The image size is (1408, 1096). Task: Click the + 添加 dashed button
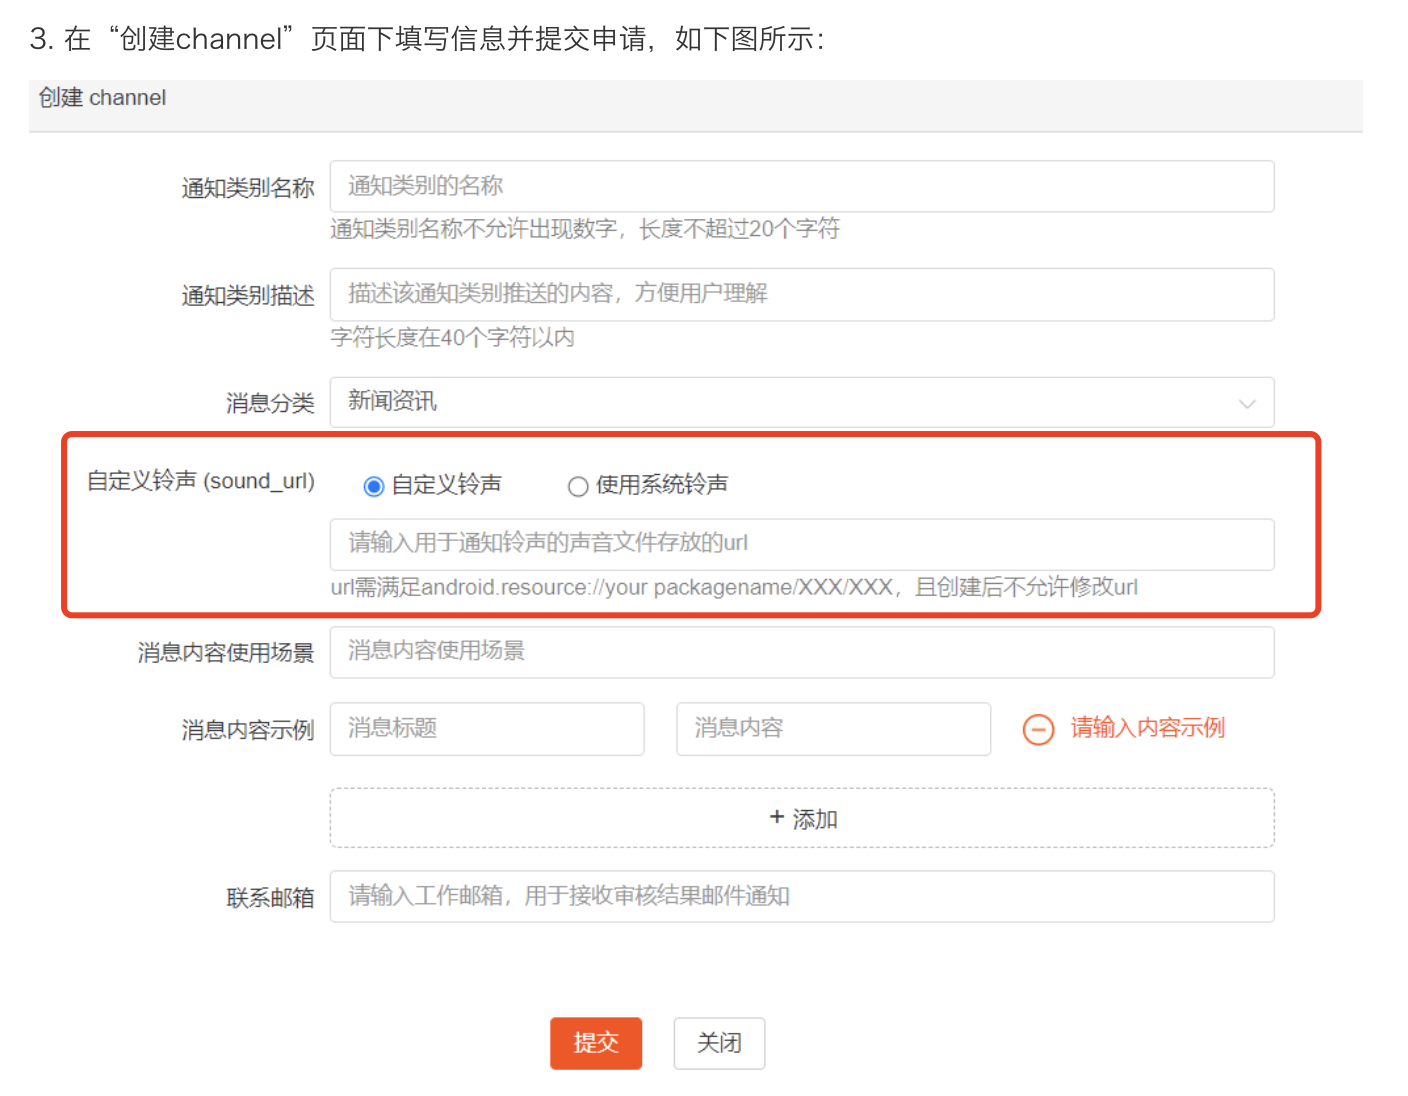802,818
